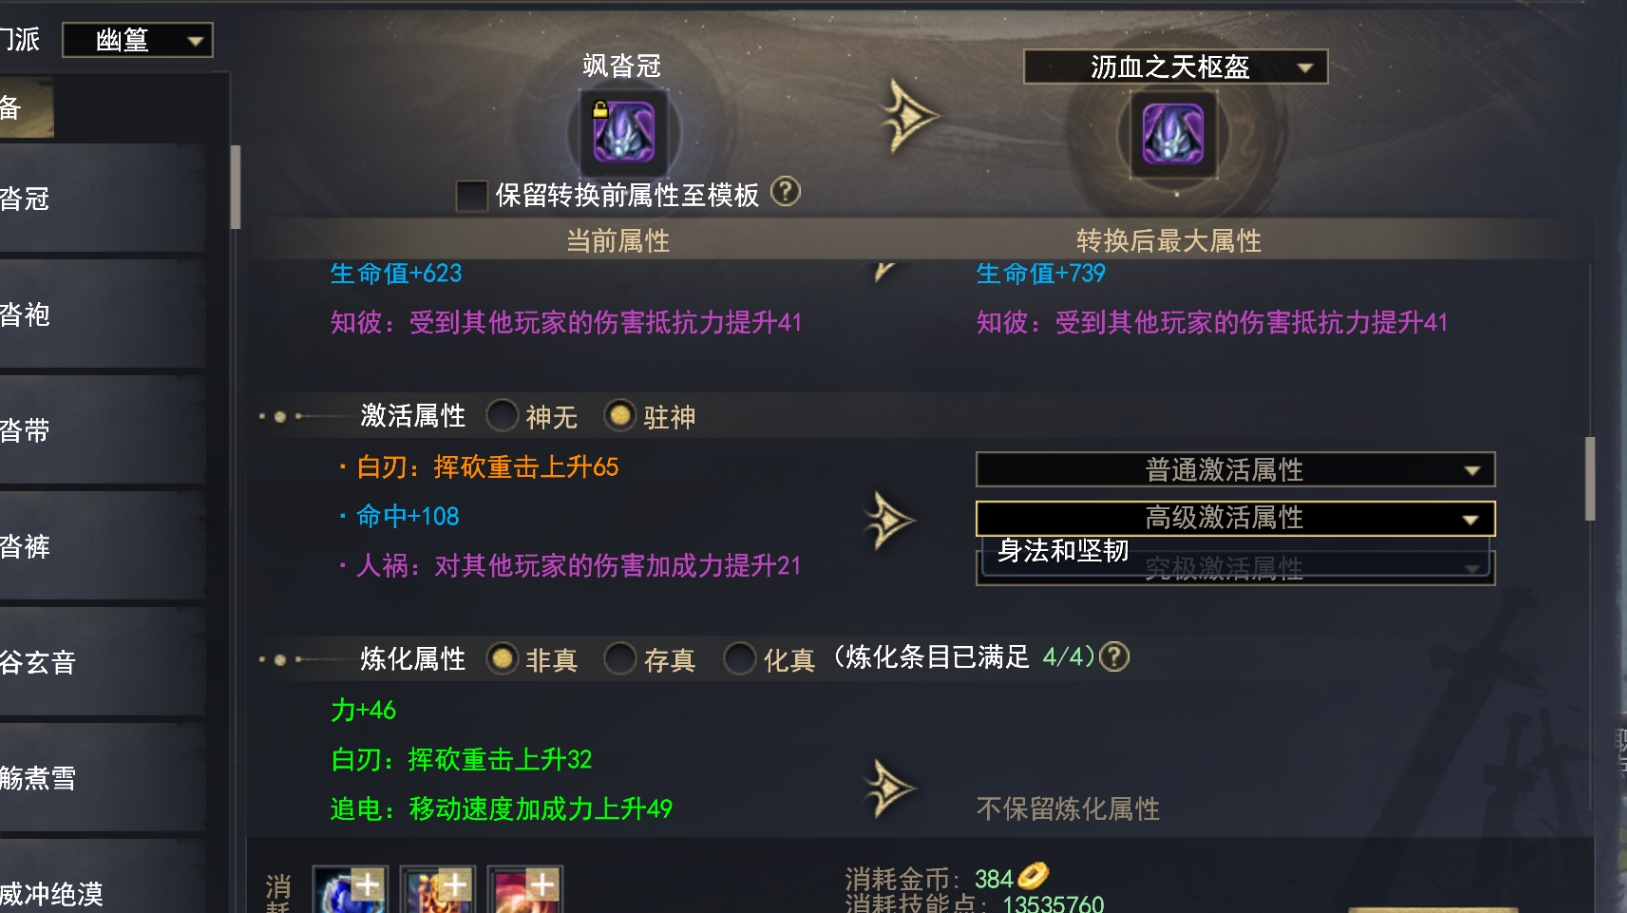Open the 普通激活属性 dropdown
Screen dimensions: 1627x913
(x=1235, y=469)
